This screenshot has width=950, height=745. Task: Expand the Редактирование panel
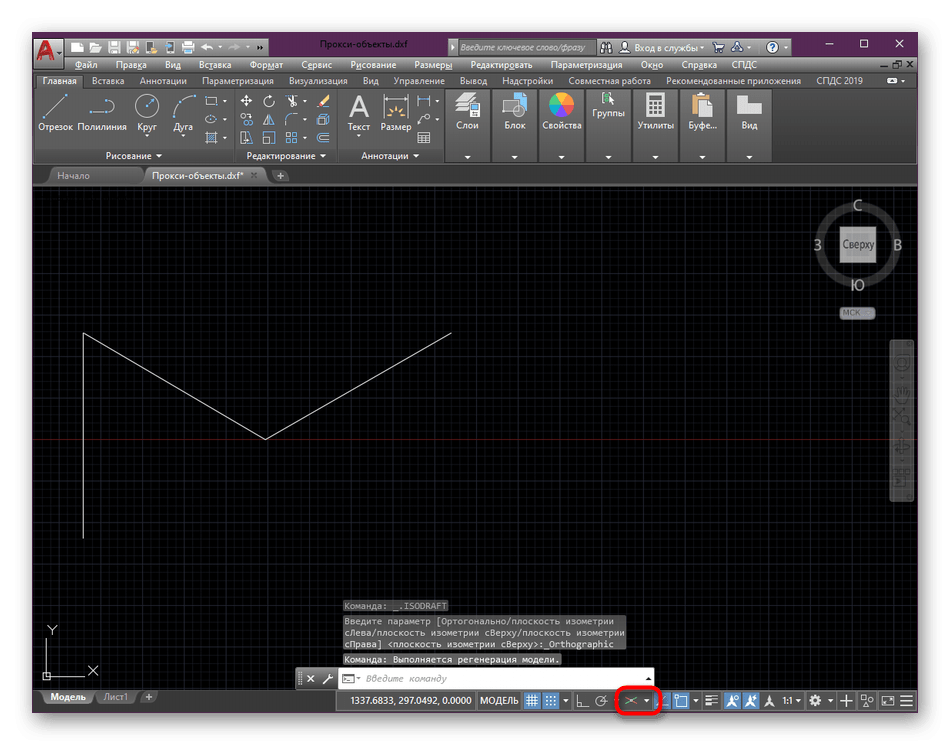[x=286, y=156]
